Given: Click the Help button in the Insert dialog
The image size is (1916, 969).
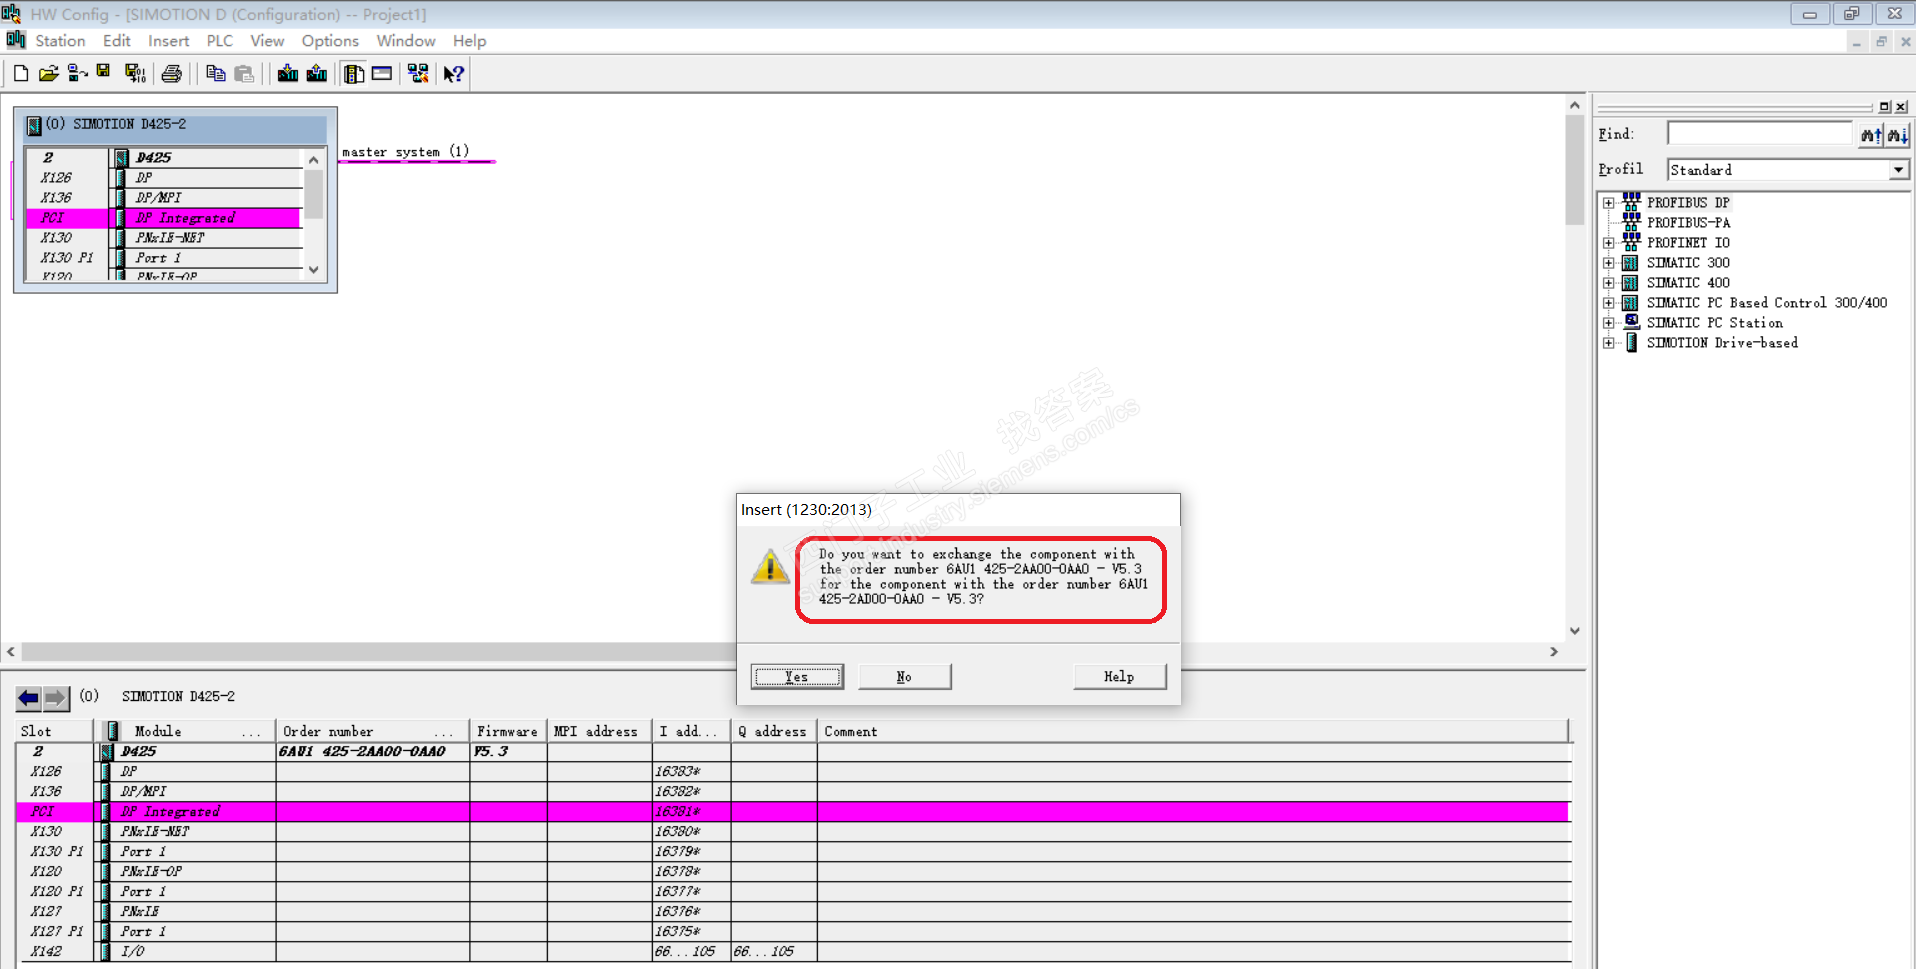Looking at the screenshot, I should [1119, 677].
